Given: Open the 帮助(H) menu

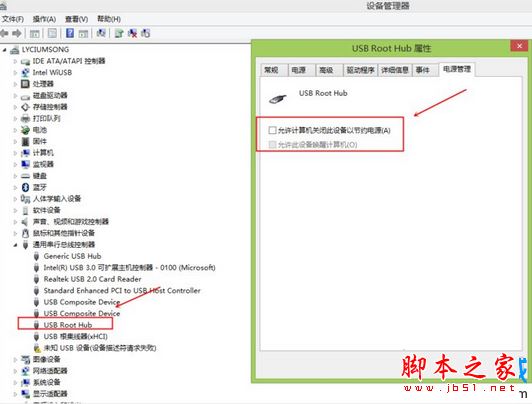Looking at the screenshot, I should [x=109, y=19].
